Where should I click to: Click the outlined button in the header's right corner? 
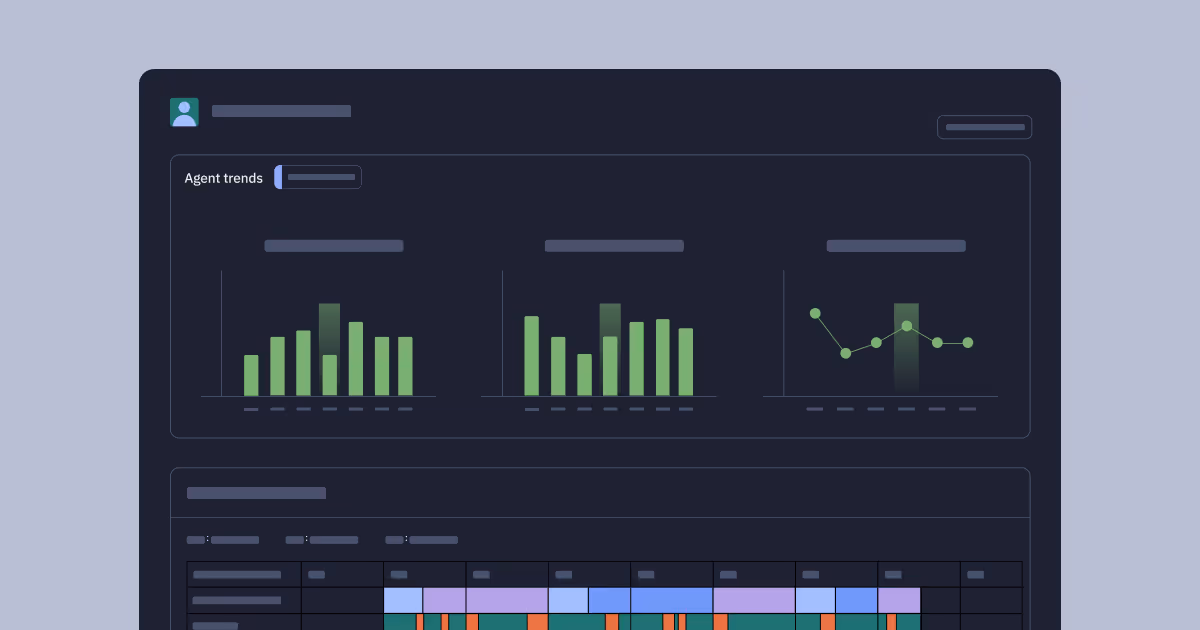point(984,127)
